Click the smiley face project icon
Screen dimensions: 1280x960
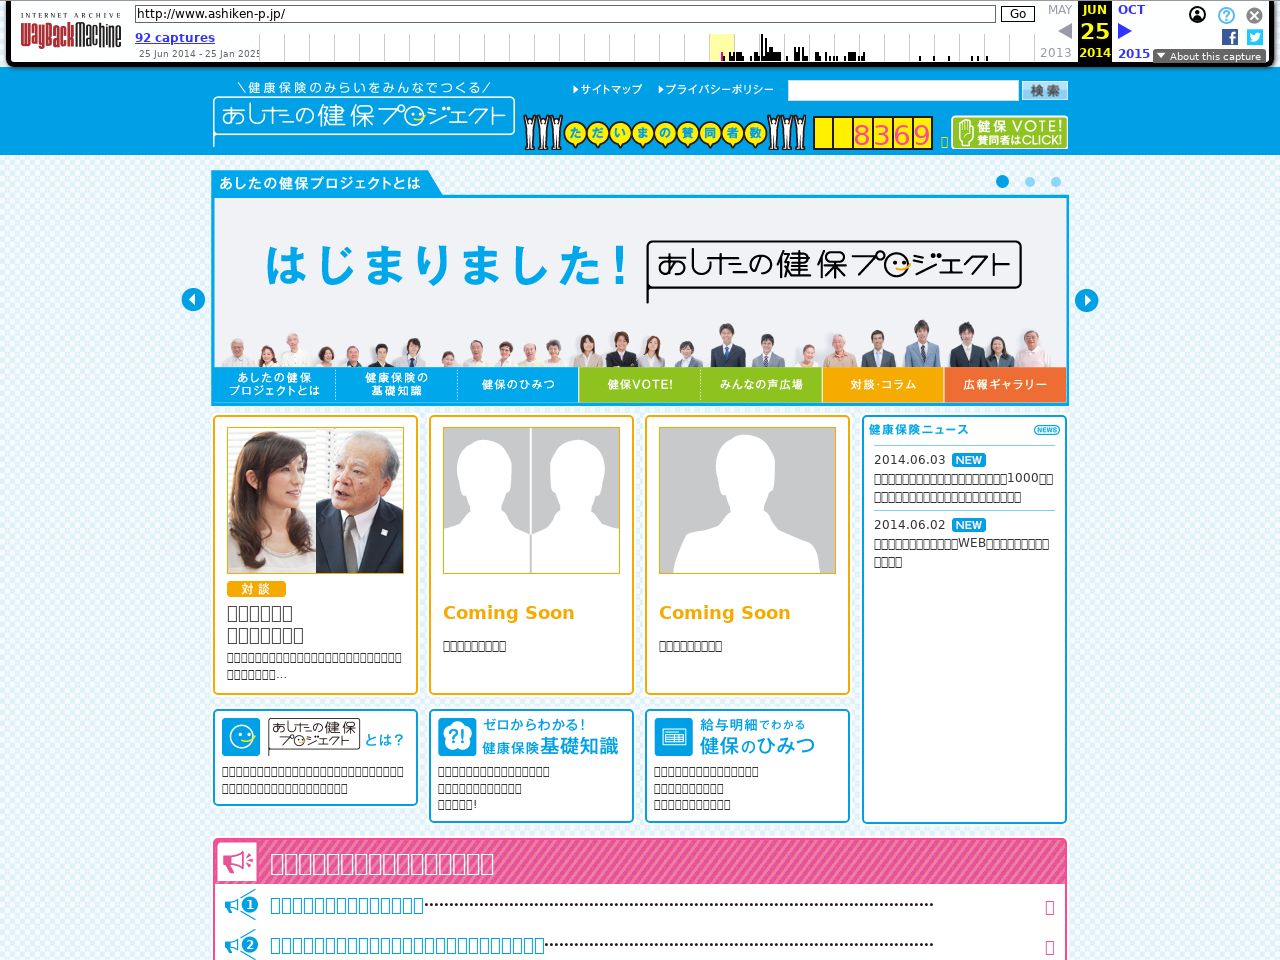click(x=241, y=737)
